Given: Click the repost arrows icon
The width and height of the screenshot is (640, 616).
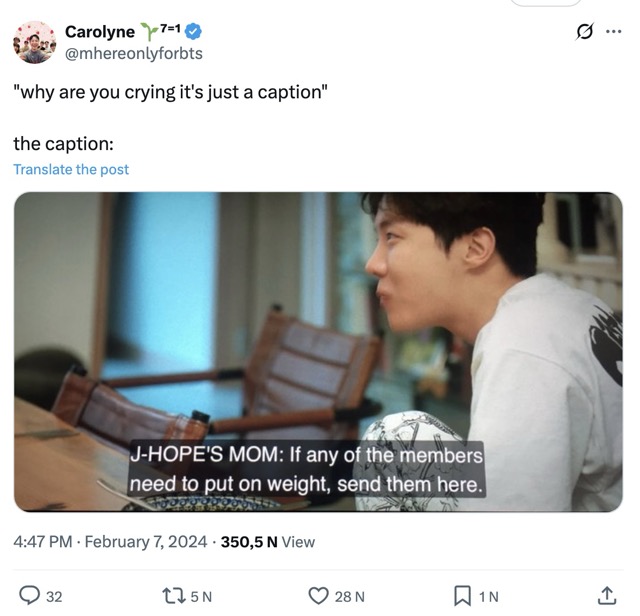Looking at the screenshot, I should point(173,596).
